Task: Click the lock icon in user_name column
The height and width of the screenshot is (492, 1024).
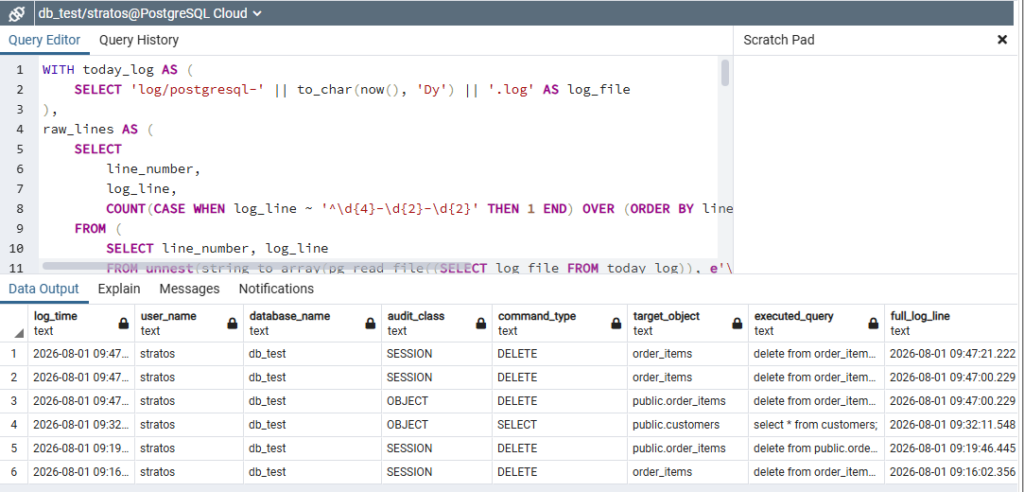Action: pos(232,323)
